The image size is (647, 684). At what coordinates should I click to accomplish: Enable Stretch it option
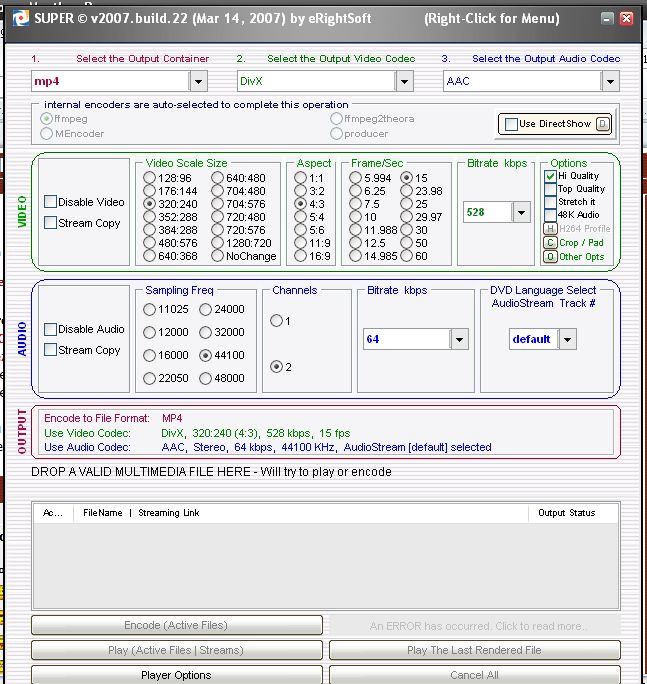tap(550, 202)
